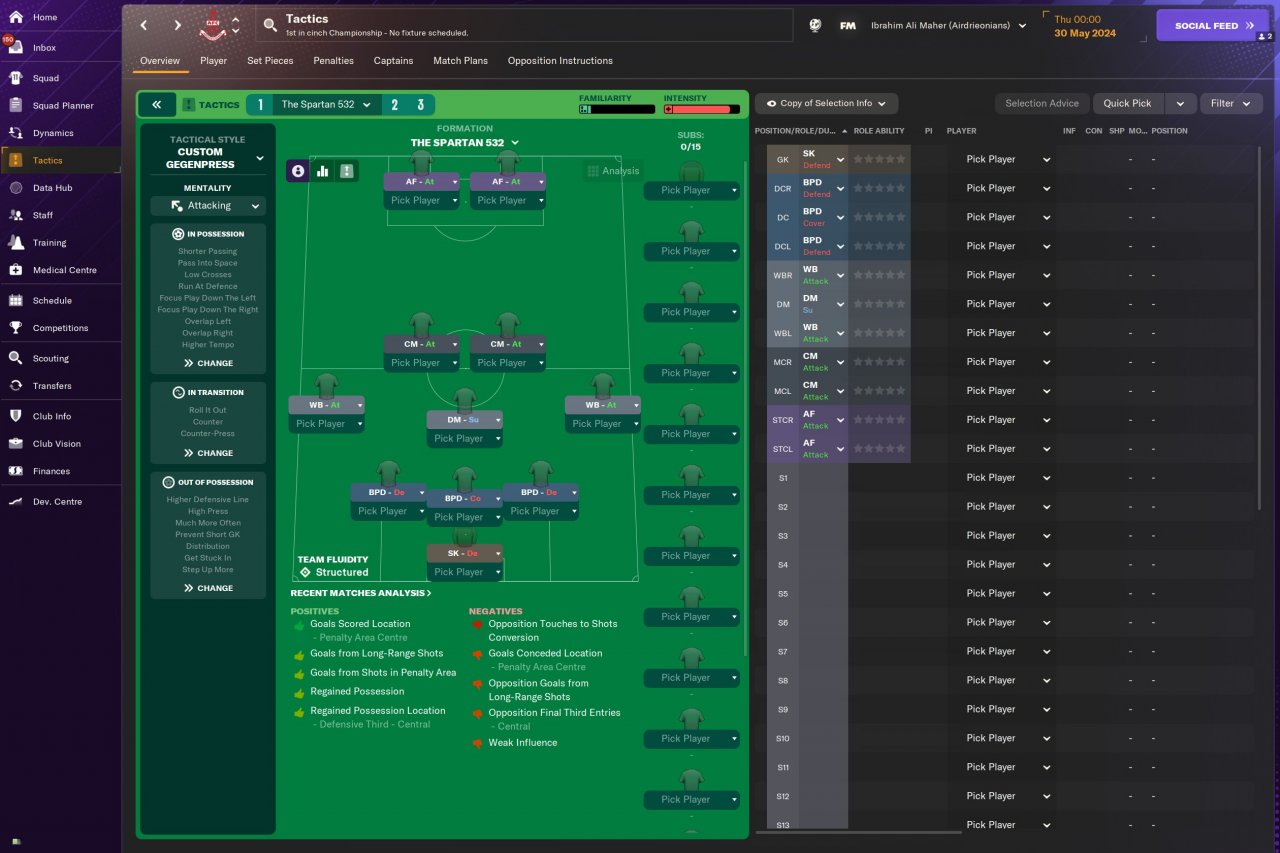1280x853 pixels.
Task: Open the Recent Matches Analysis link
Action: pos(361,594)
